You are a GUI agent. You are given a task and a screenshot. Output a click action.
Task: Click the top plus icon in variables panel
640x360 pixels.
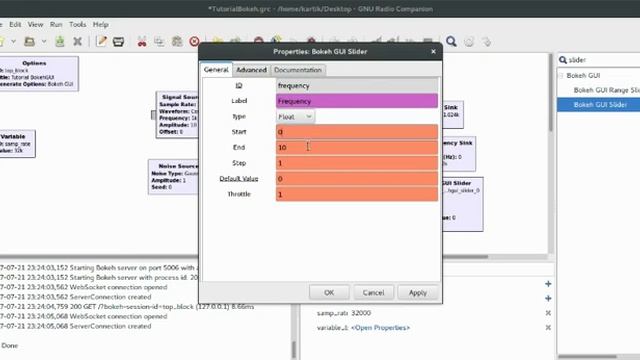coord(548,284)
